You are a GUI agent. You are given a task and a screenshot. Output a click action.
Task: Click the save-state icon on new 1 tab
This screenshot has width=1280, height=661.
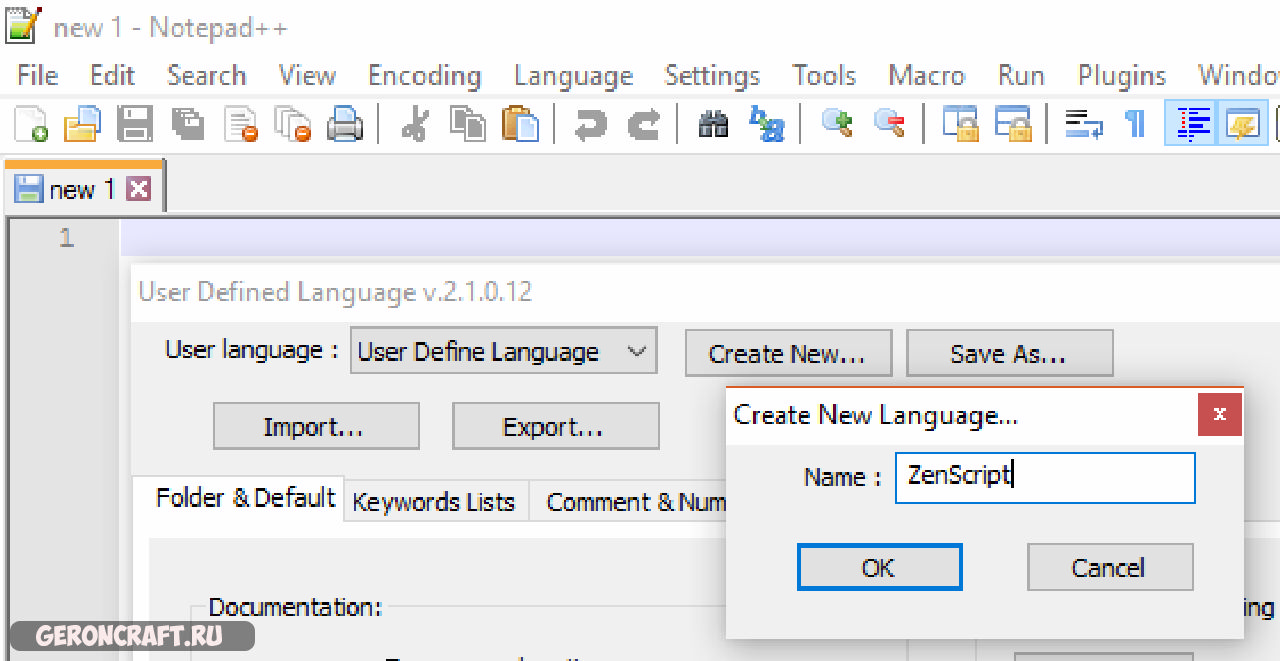29,189
